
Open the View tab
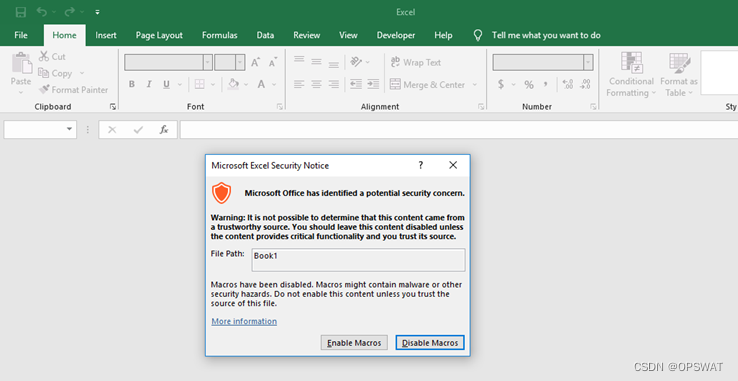pyautogui.click(x=348, y=35)
